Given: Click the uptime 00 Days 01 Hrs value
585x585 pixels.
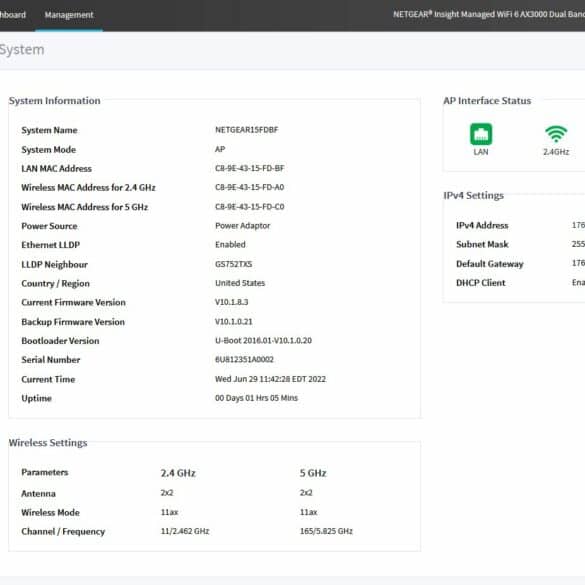Looking at the screenshot, I should 256,398.
